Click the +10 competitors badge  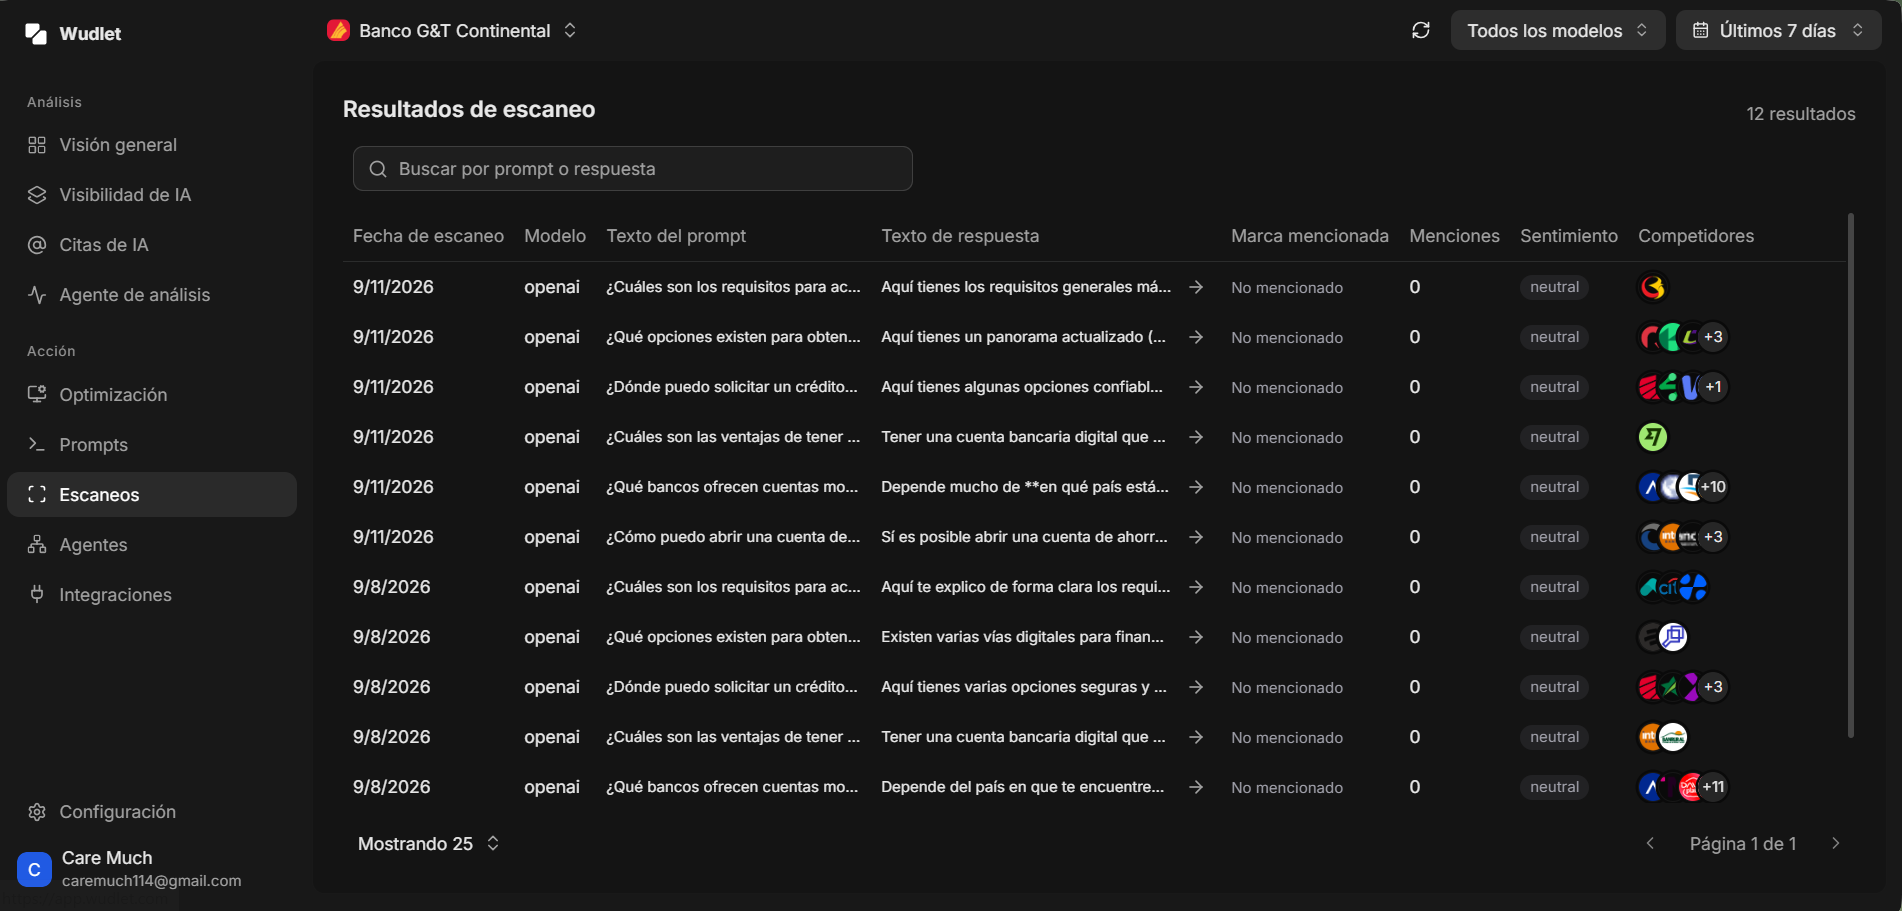coord(1713,487)
